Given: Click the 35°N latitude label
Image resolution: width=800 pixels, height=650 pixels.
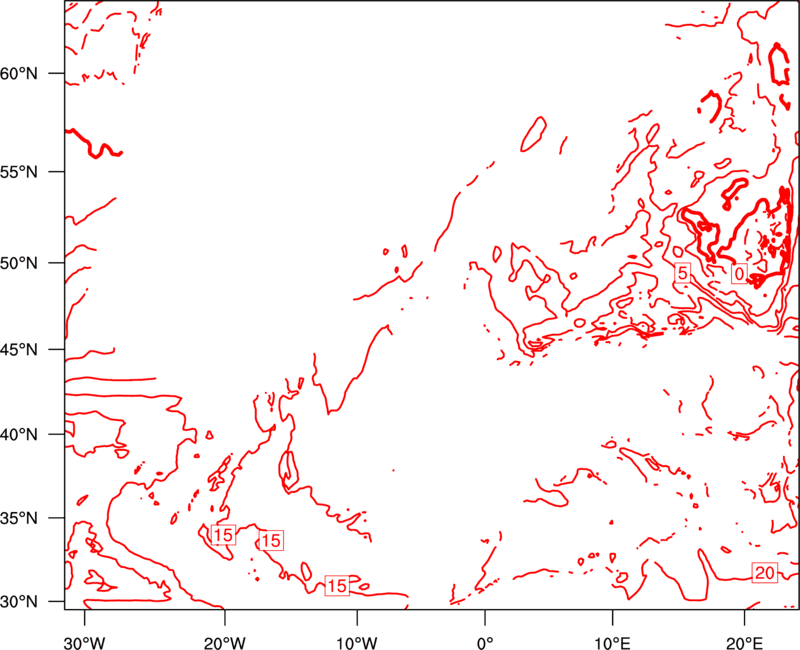Looking at the screenshot, I should click(19, 518).
